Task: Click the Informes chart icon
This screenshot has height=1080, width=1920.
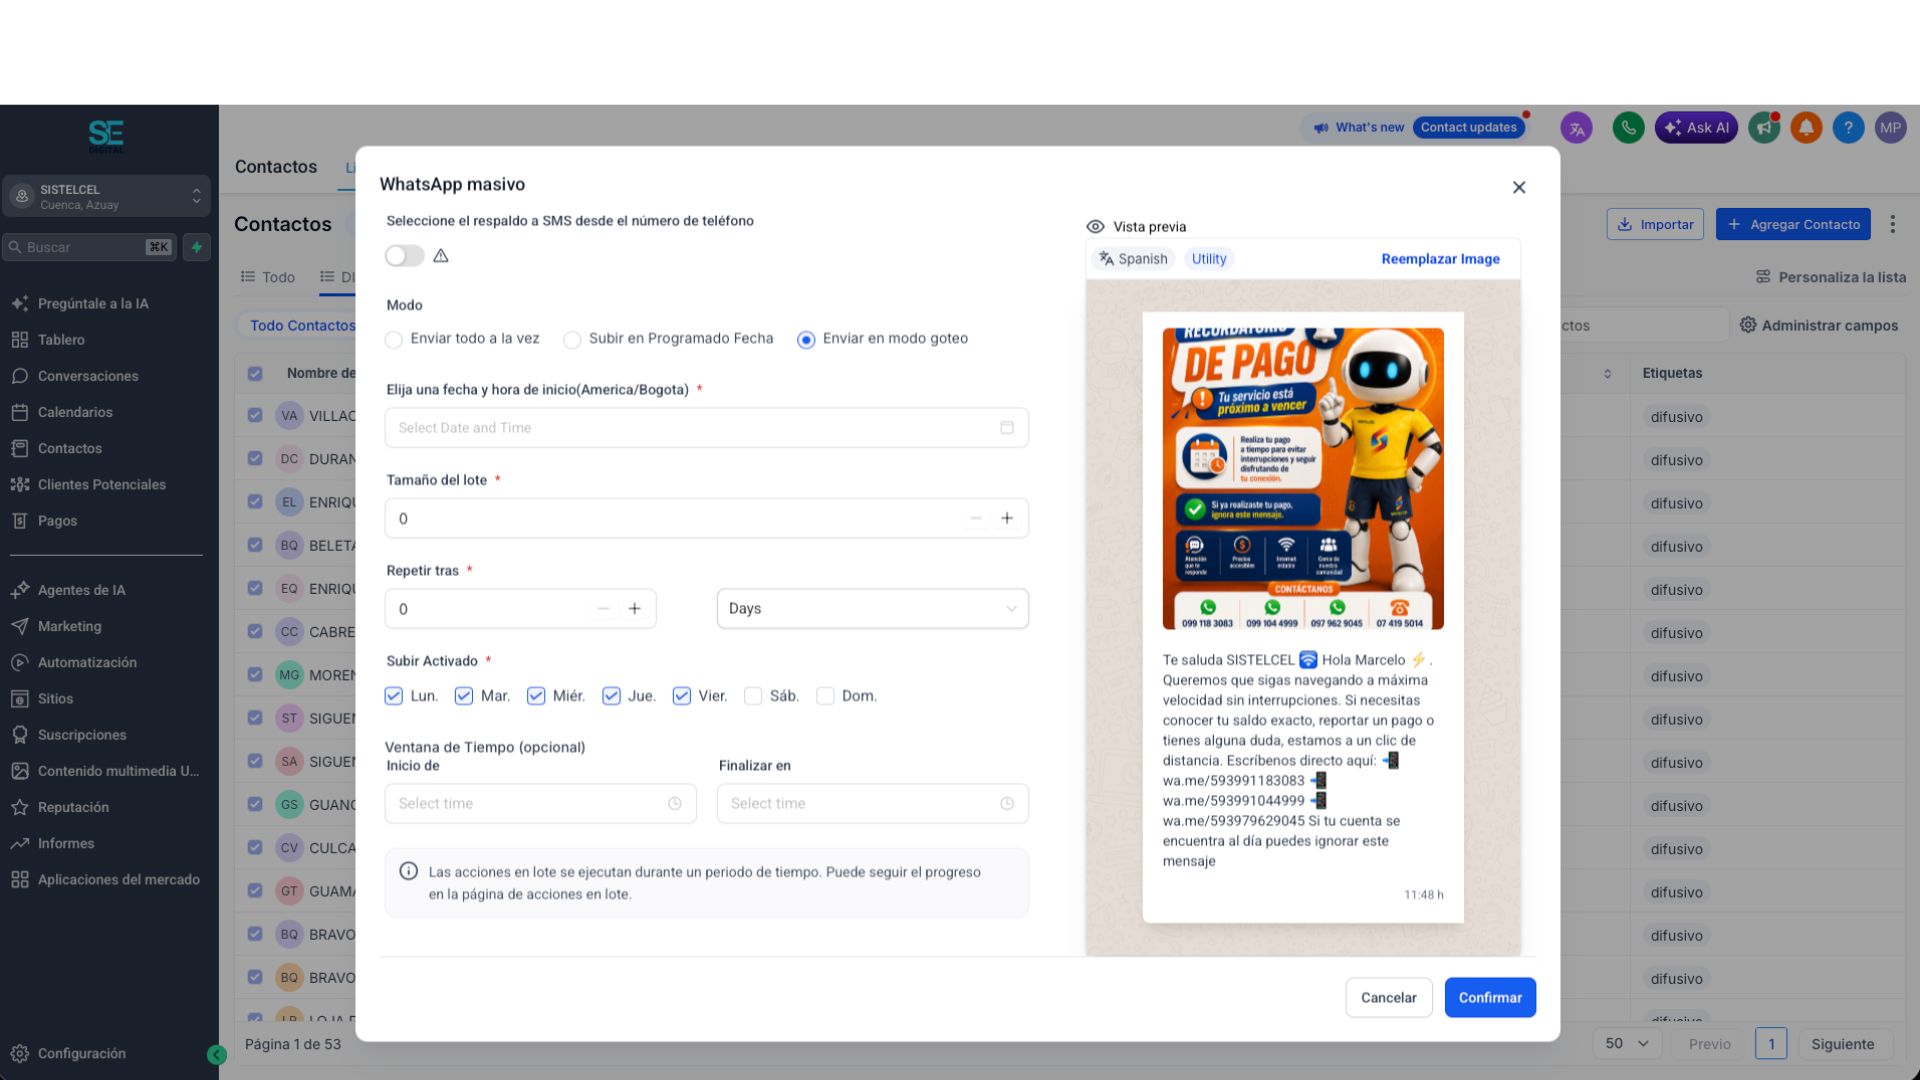Action: click(x=20, y=843)
